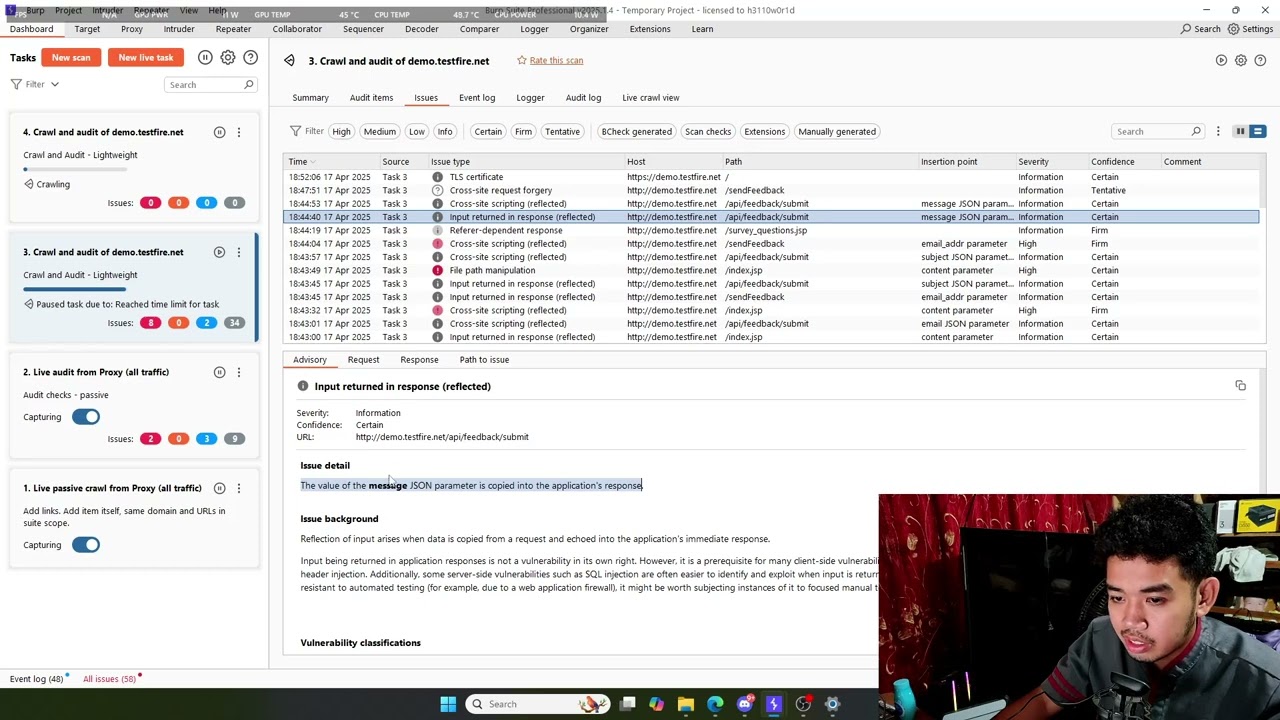This screenshot has width=1280, height=720.
Task: Open the Response tab in the issue pane
Action: point(419,360)
